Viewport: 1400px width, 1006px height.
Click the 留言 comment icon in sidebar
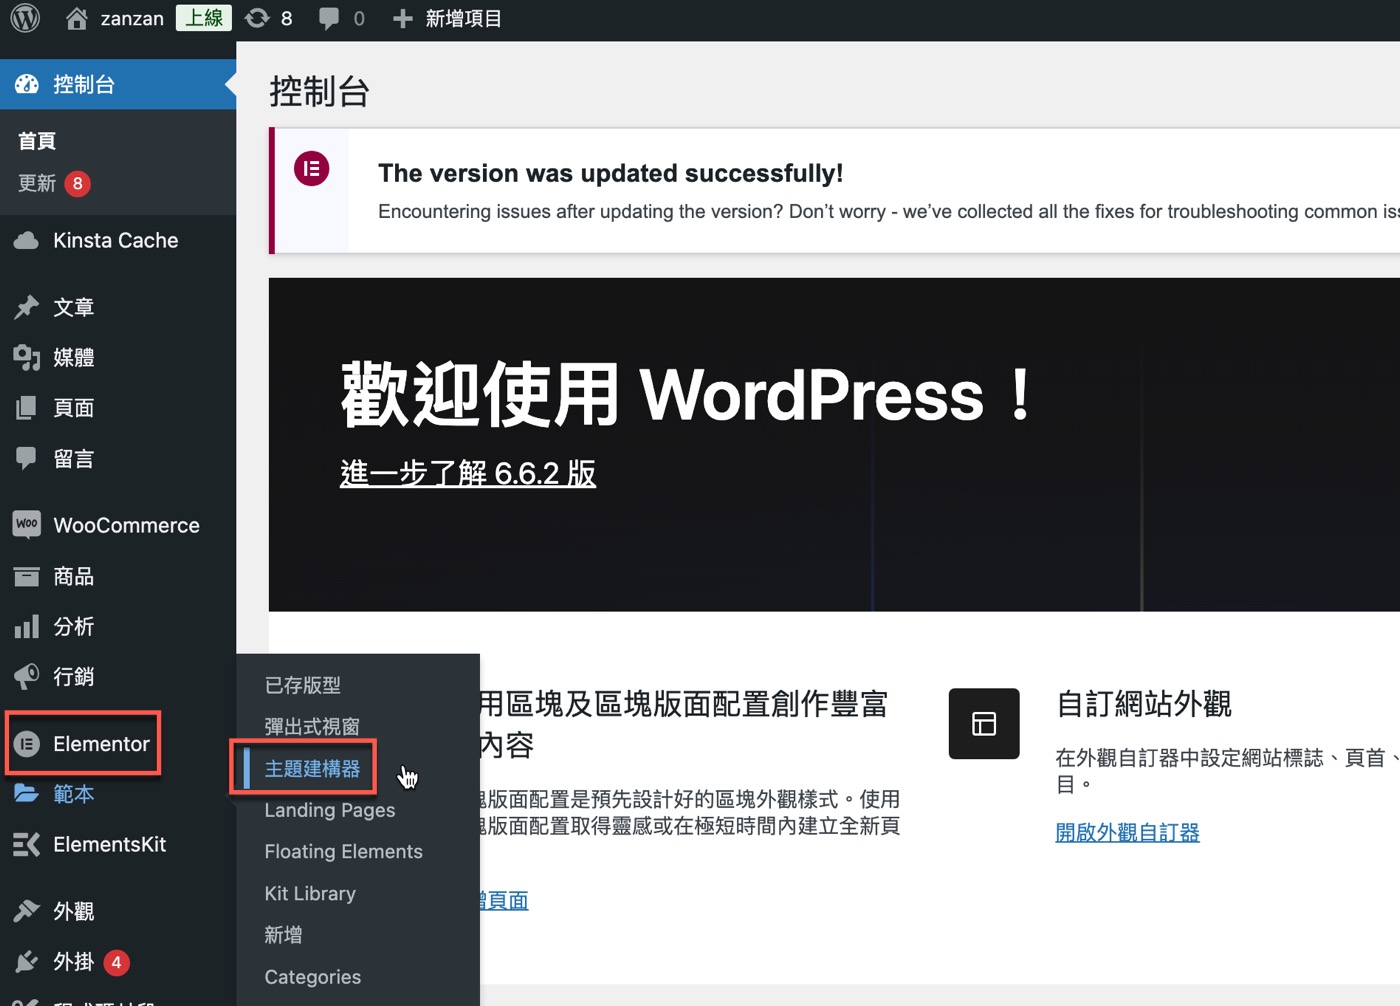(27, 458)
